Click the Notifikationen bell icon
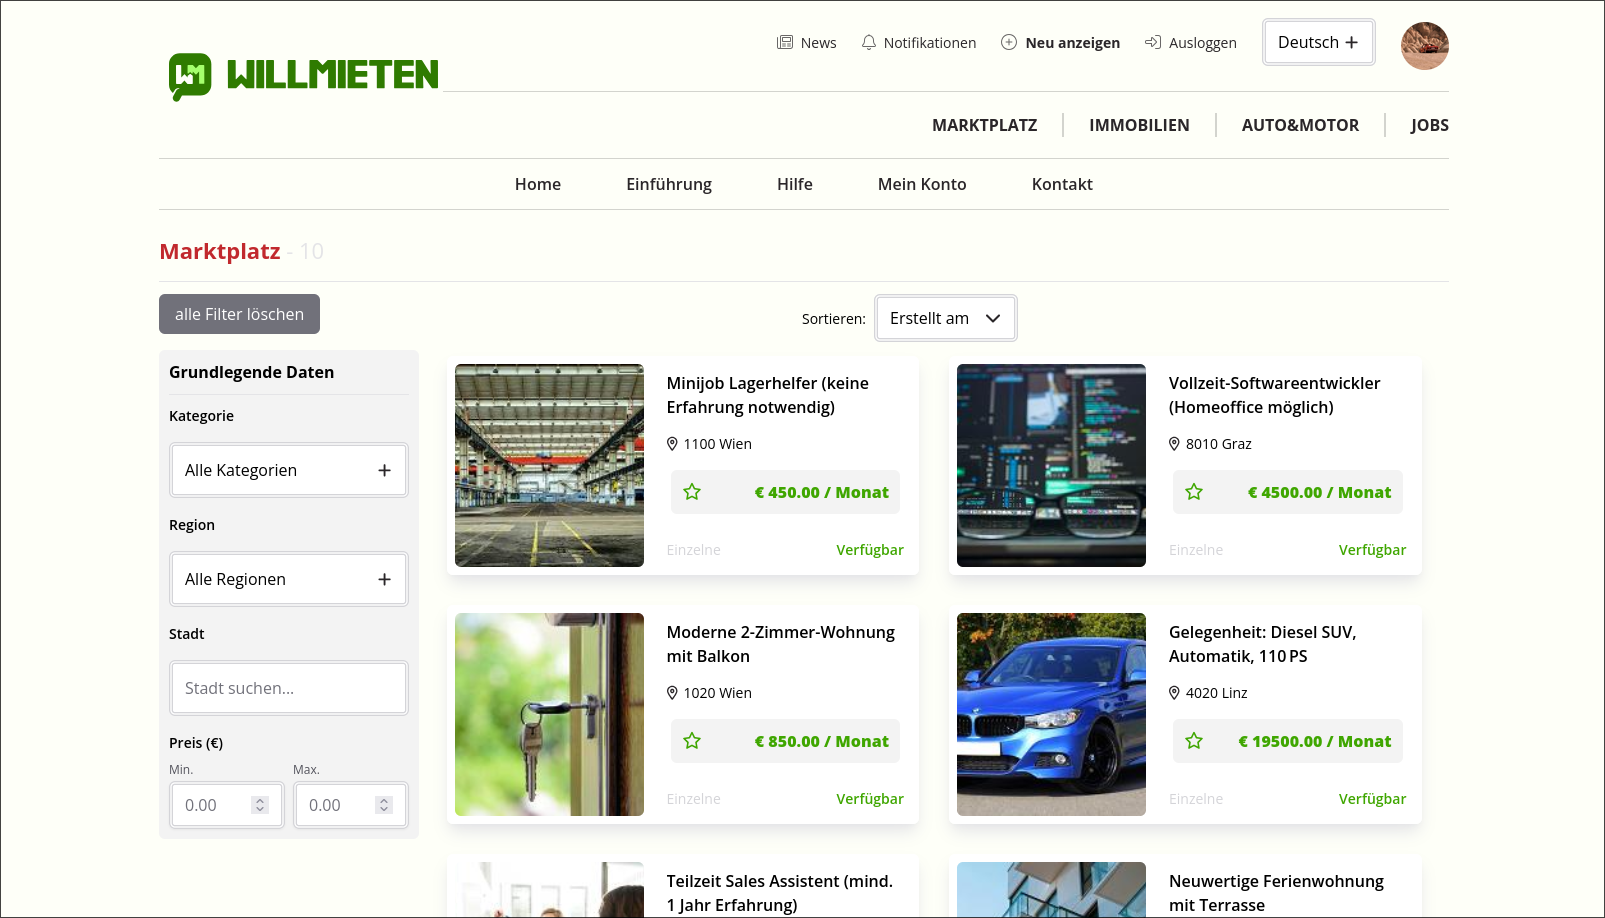The height and width of the screenshot is (918, 1605). [x=868, y=42]
